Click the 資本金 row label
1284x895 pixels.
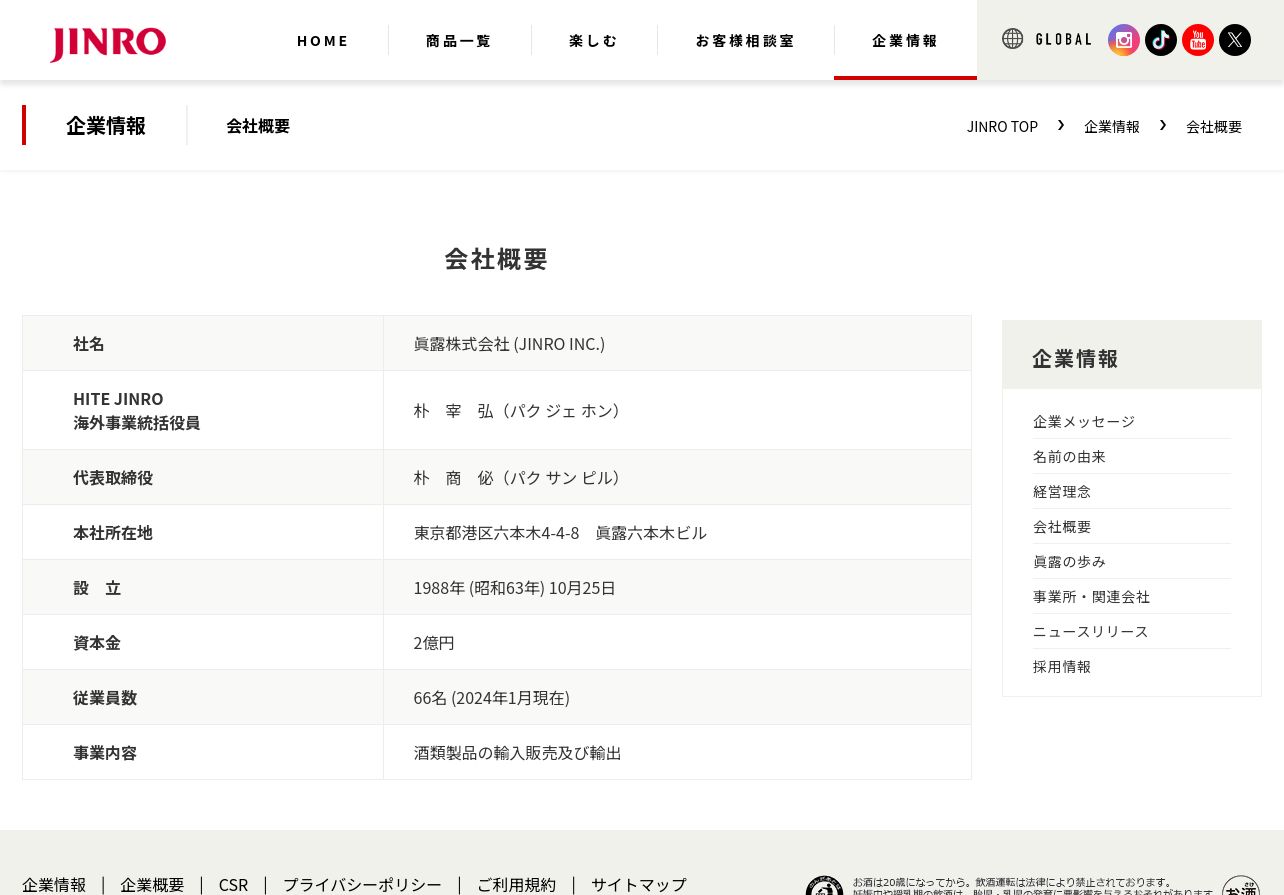click(97, 643)
